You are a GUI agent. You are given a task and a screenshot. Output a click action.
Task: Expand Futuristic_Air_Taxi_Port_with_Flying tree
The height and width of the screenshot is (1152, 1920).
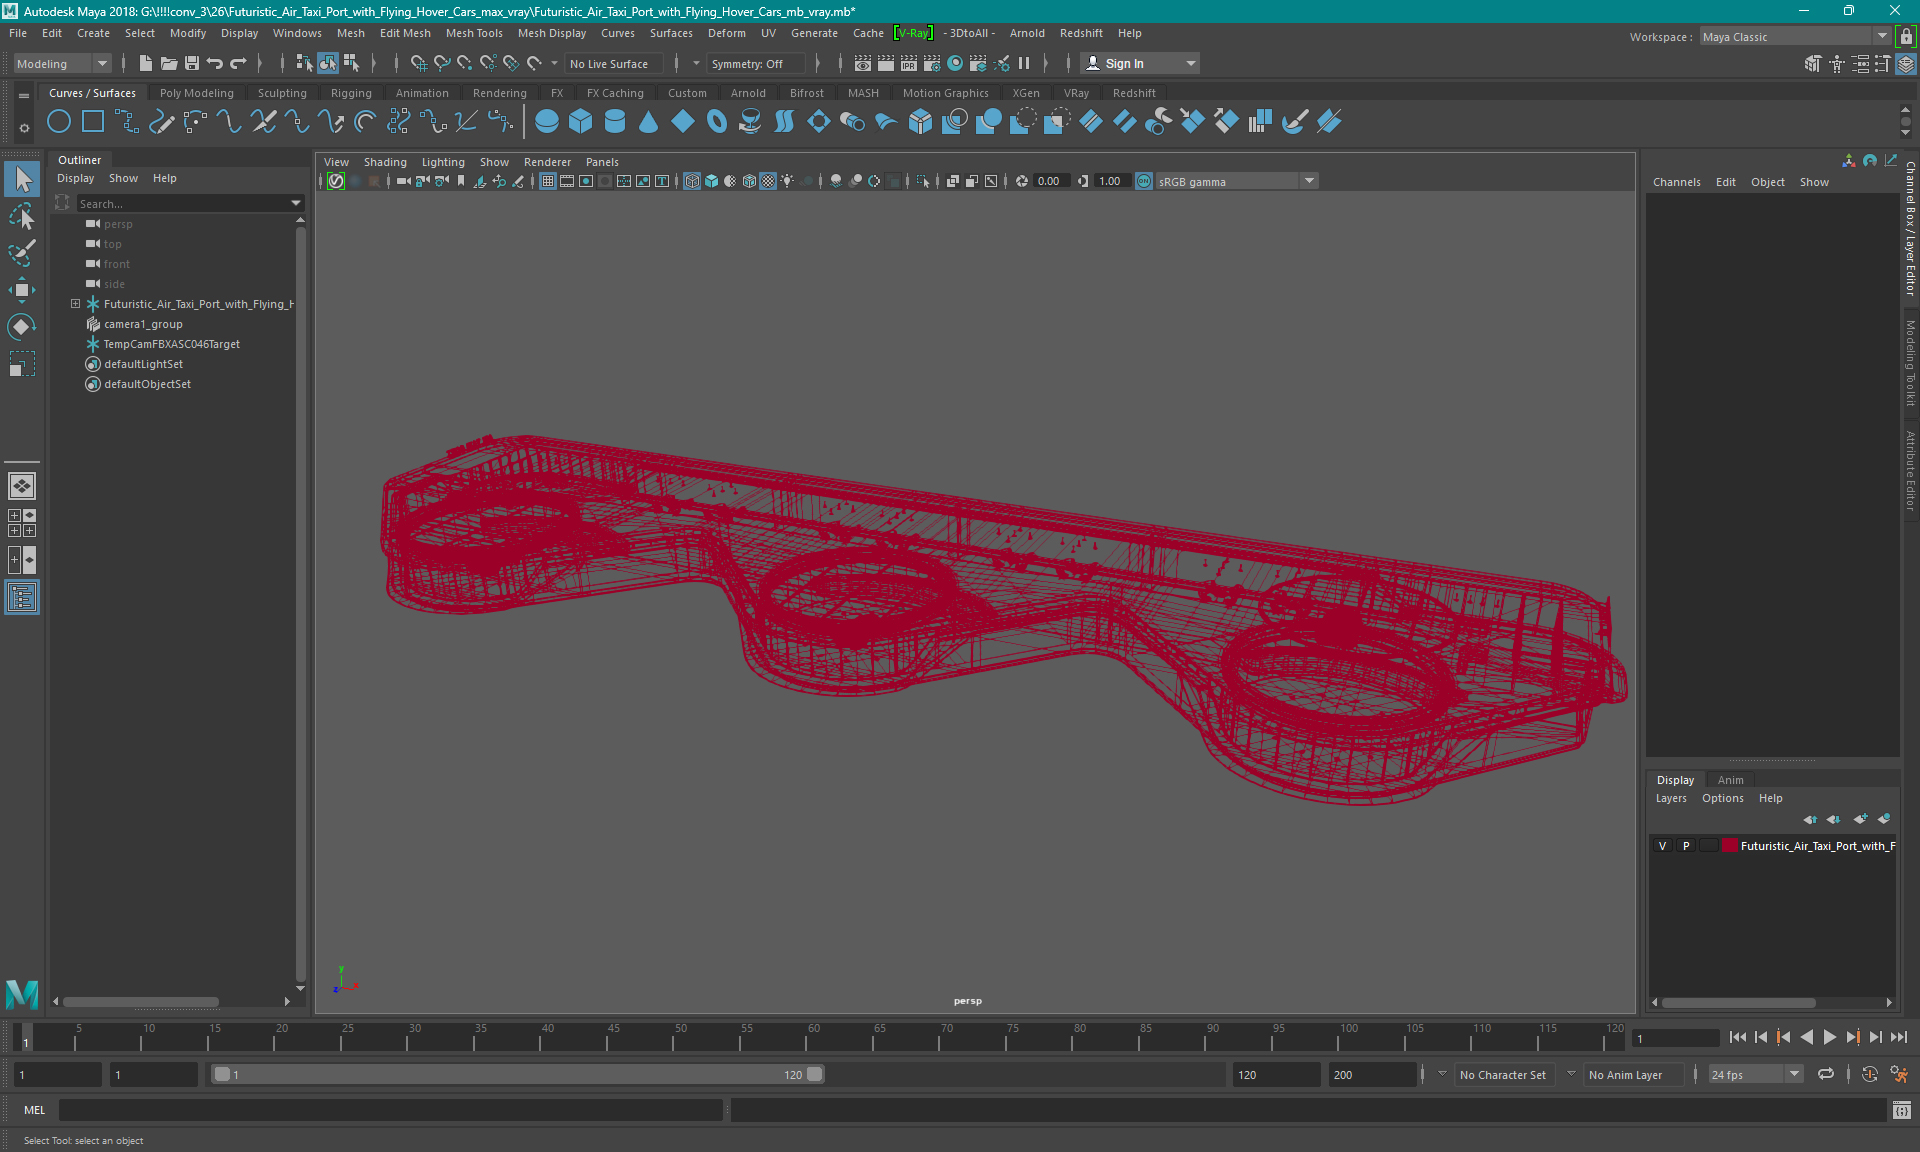point(75,303)
